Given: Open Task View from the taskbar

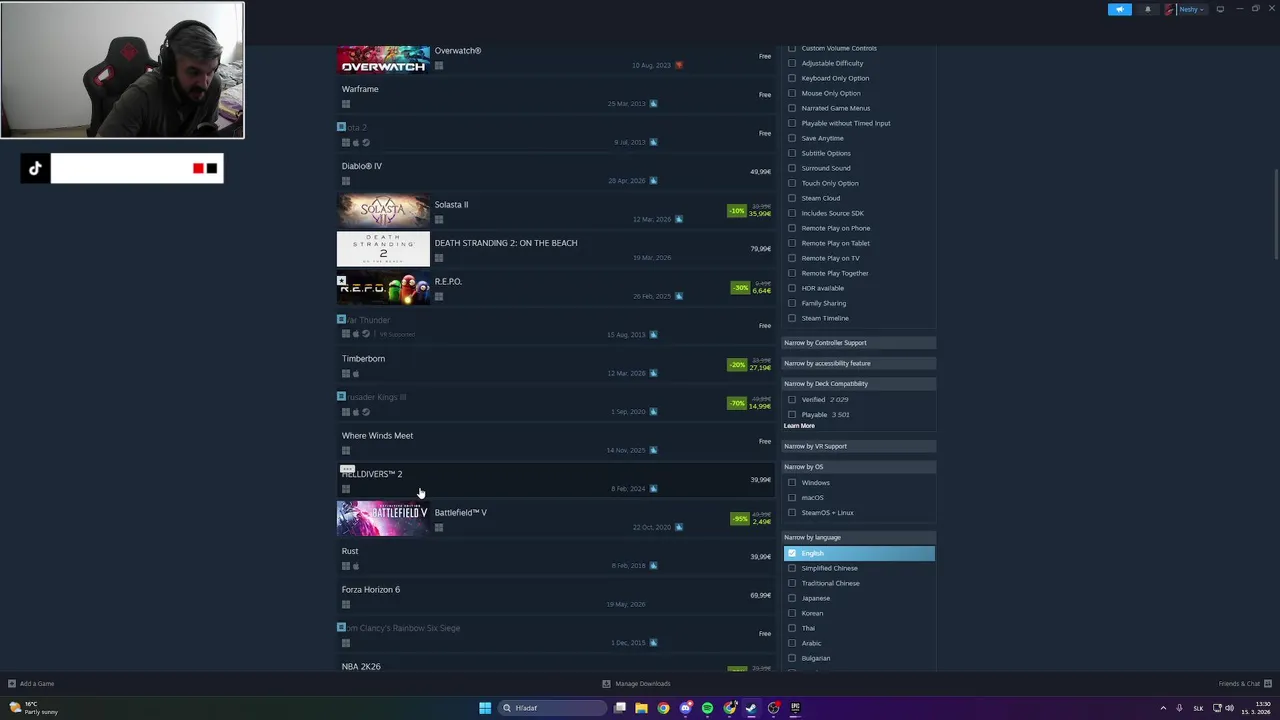Looking at the screenshot, I should [620, 708].
